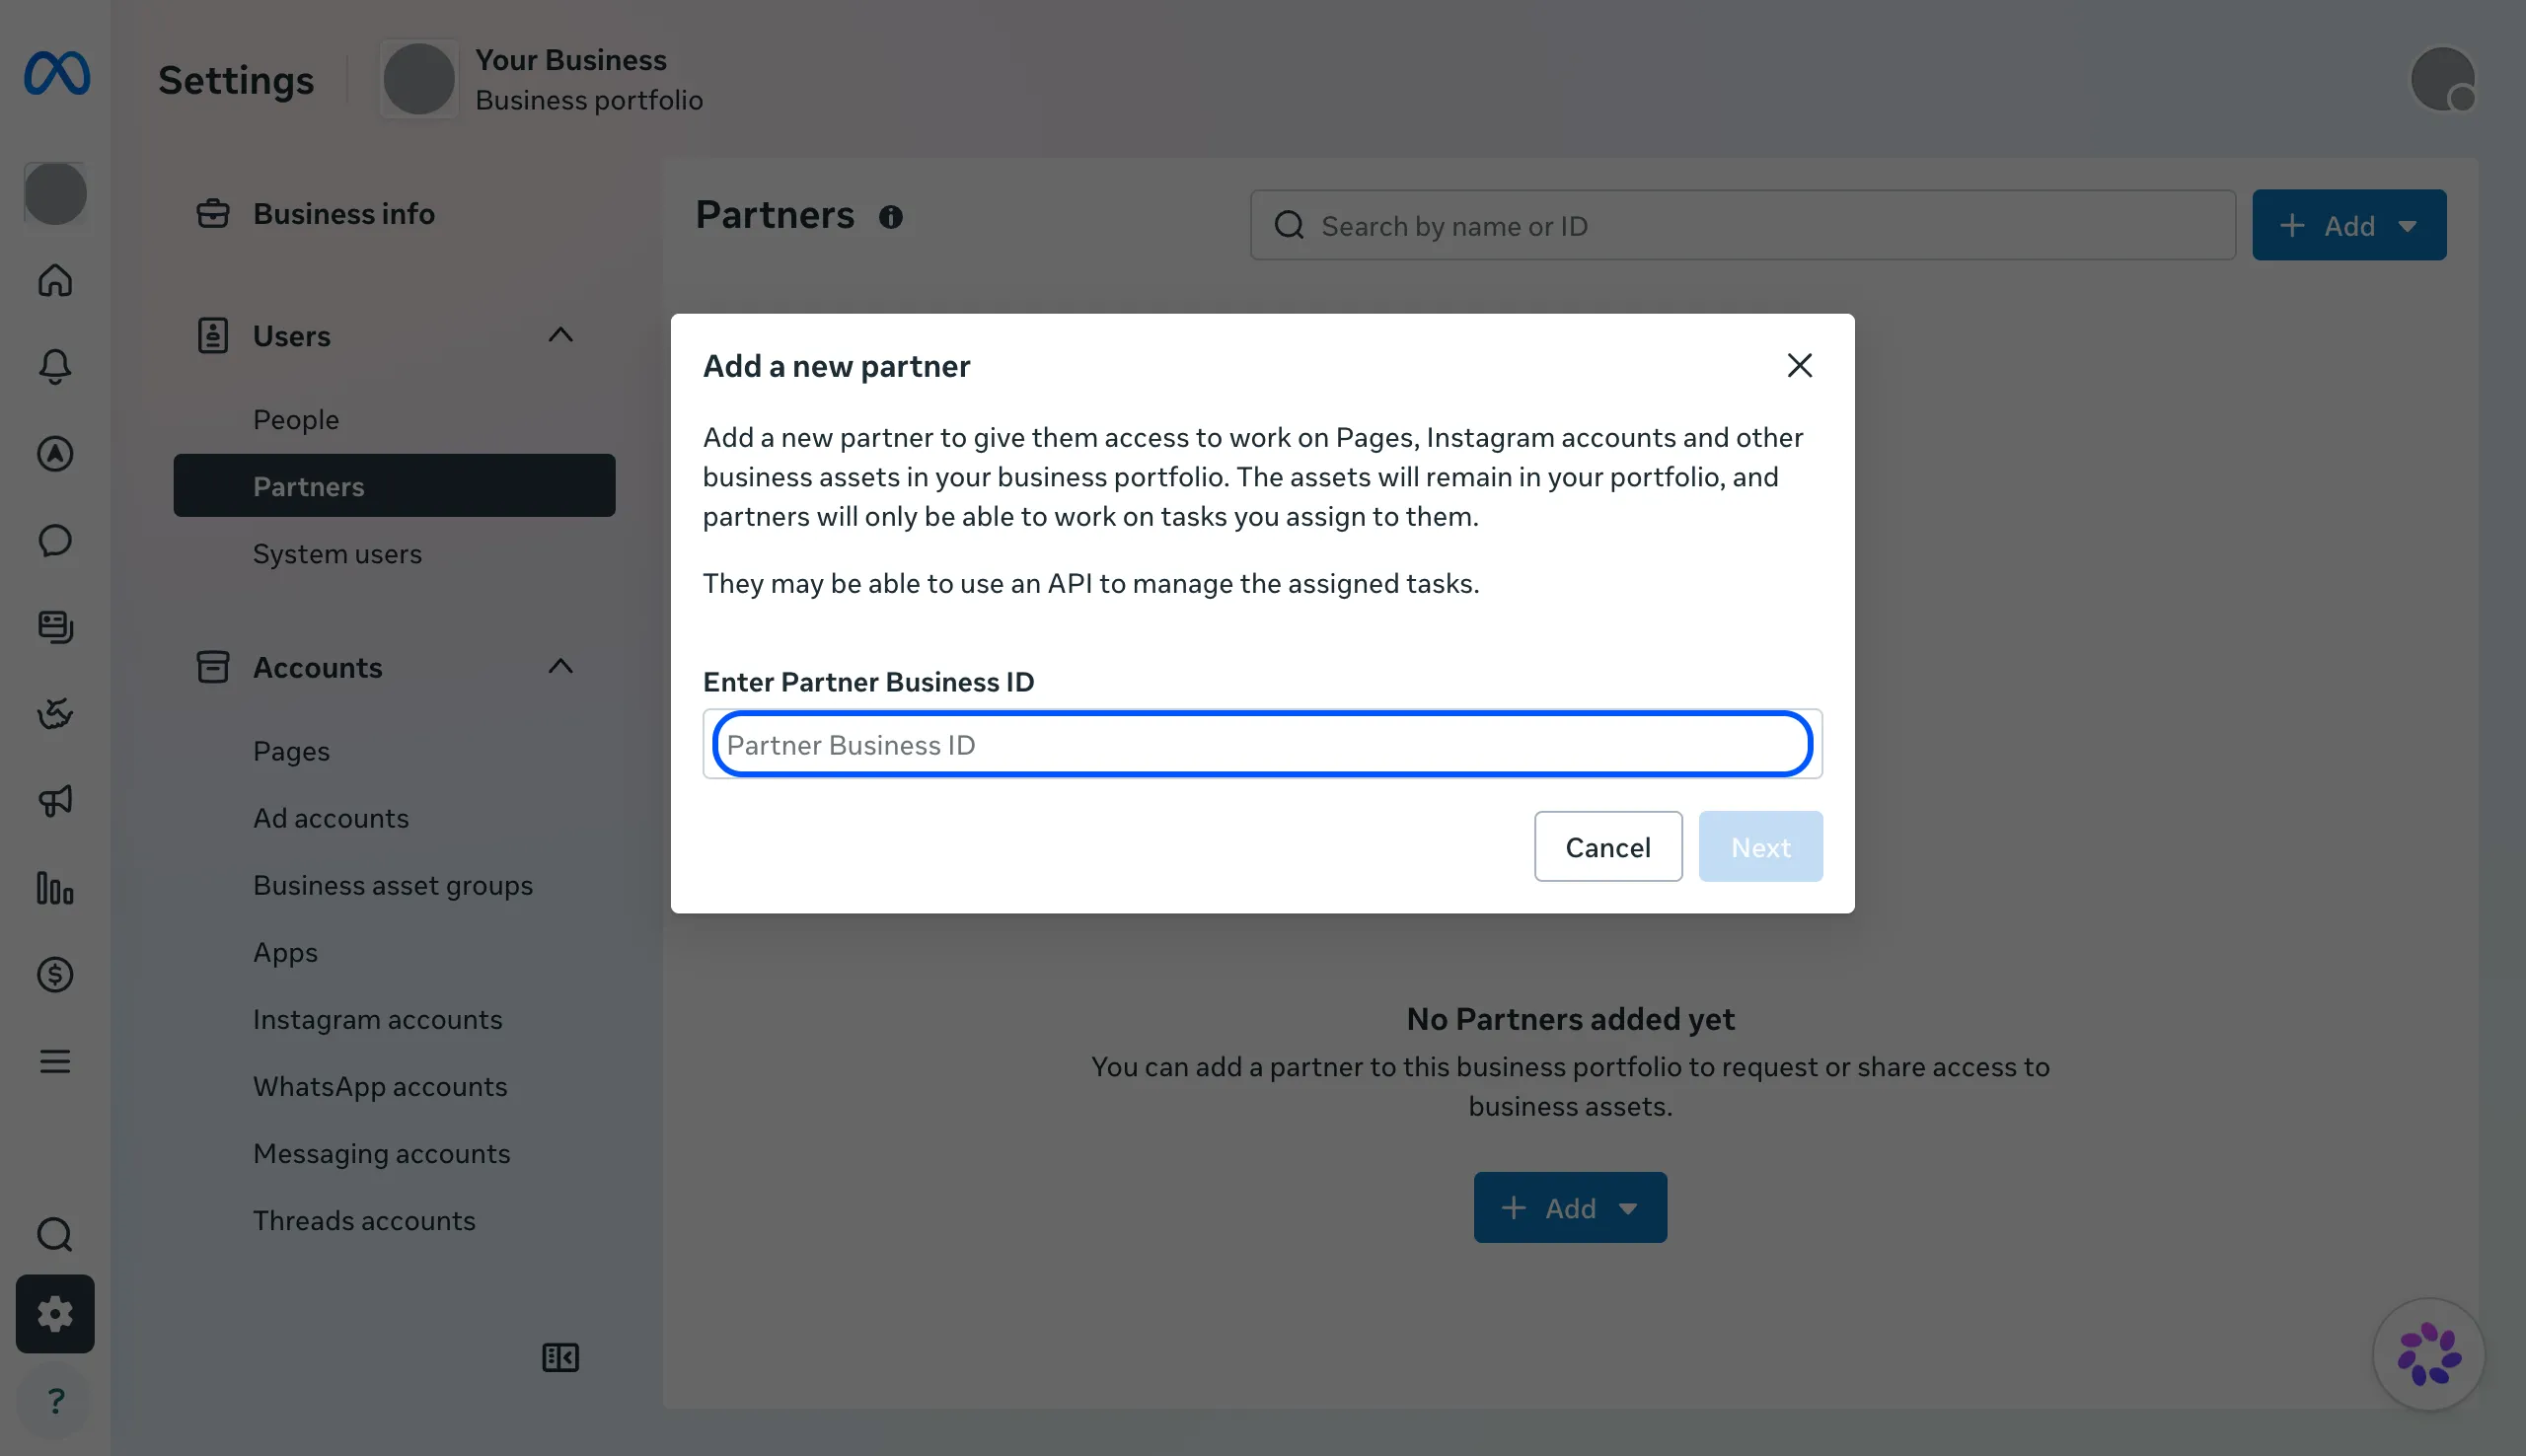
Task: Open the Insights bar chart icon
Action: (x=55, y=887)
